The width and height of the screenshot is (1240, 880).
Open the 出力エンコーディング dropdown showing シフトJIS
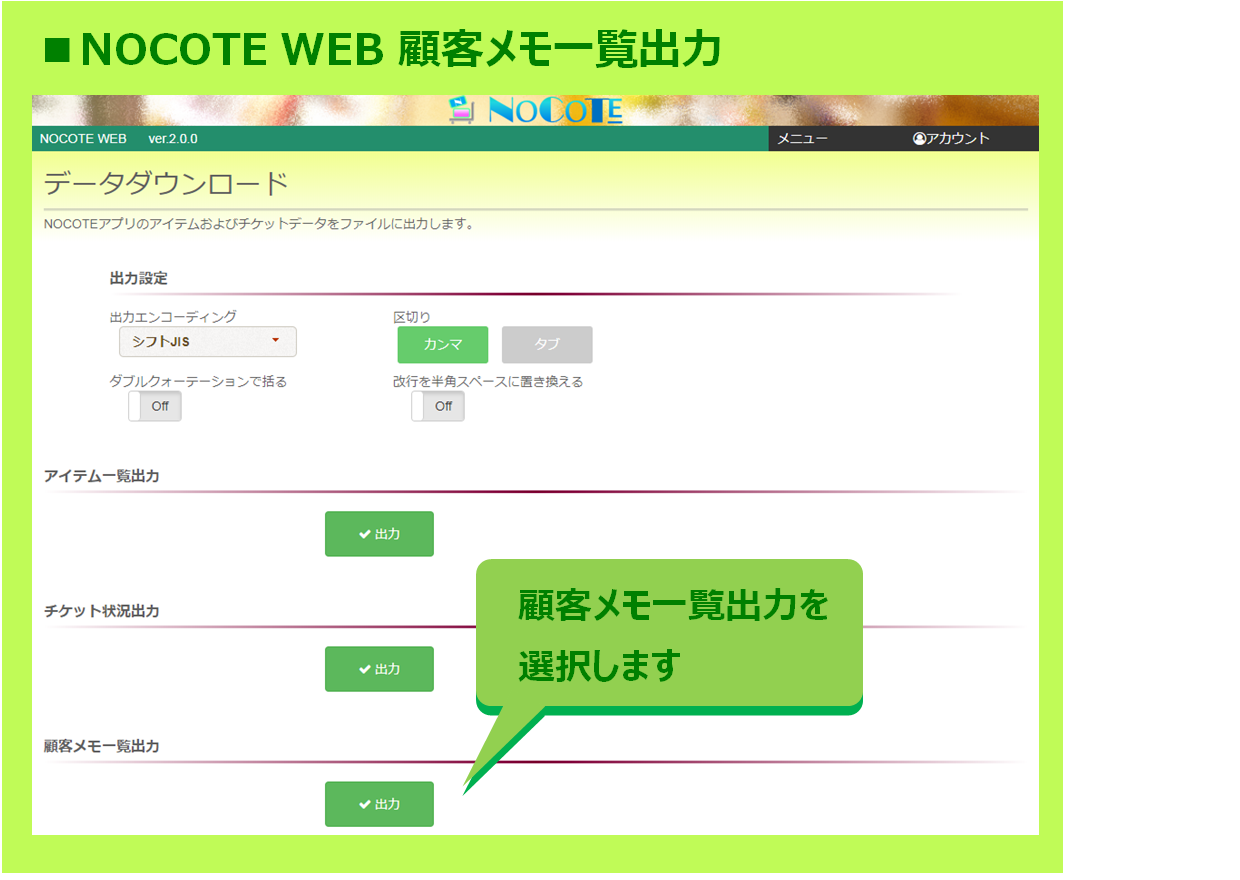pyautogui.click(x=207, y=342)
